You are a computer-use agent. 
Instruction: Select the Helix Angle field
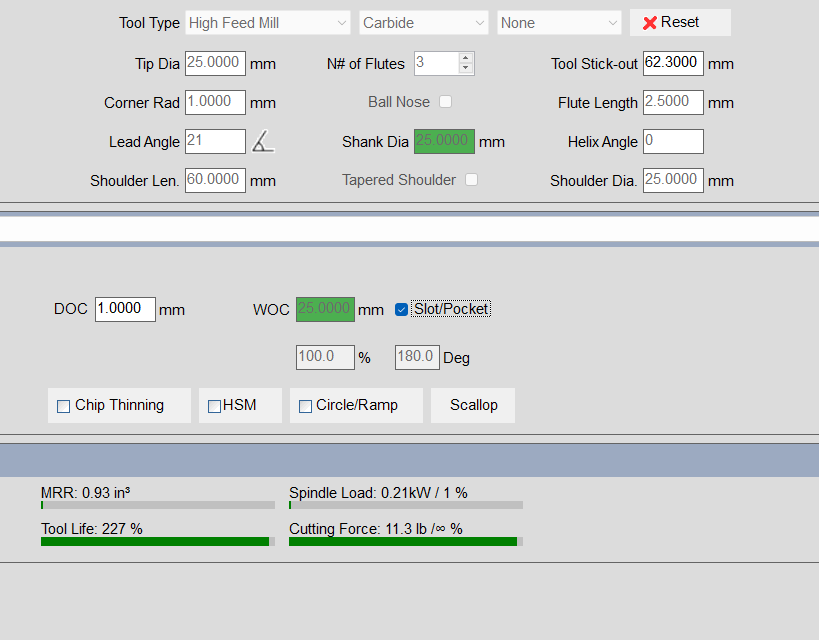tap(673, 141)
